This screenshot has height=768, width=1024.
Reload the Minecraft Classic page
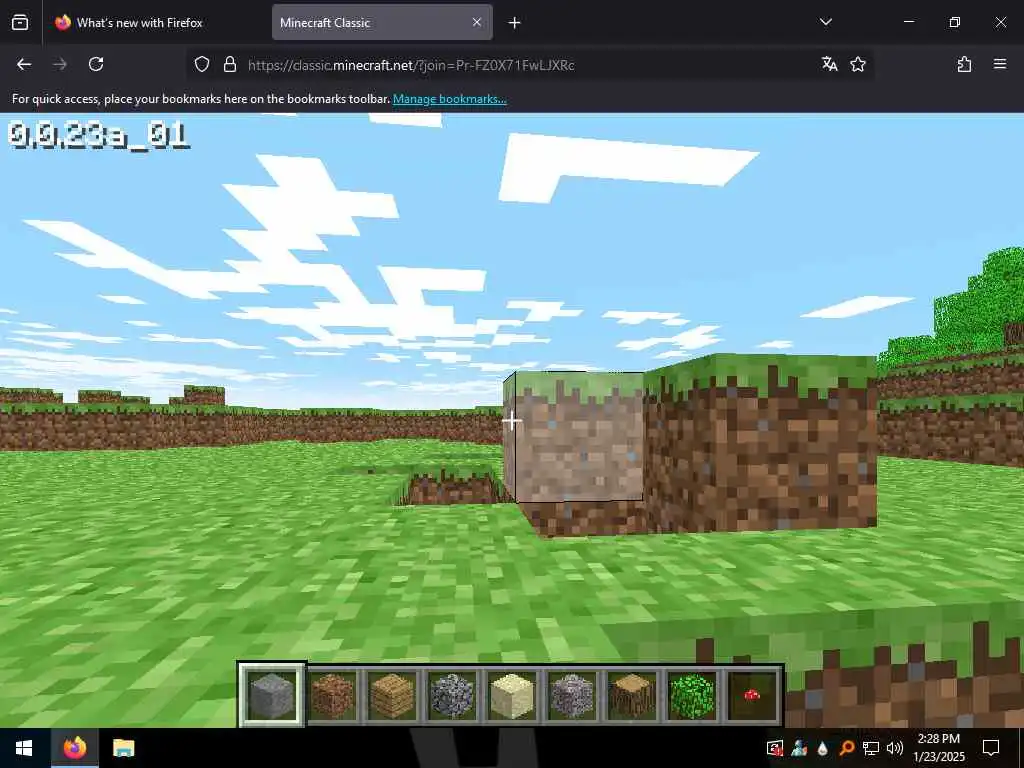(96, 64)
